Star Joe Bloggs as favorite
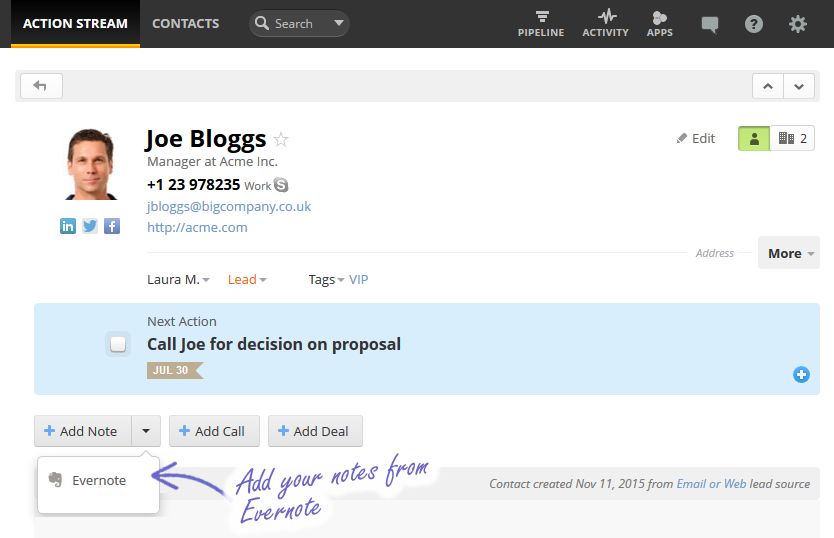 click(x=281, y=140)
